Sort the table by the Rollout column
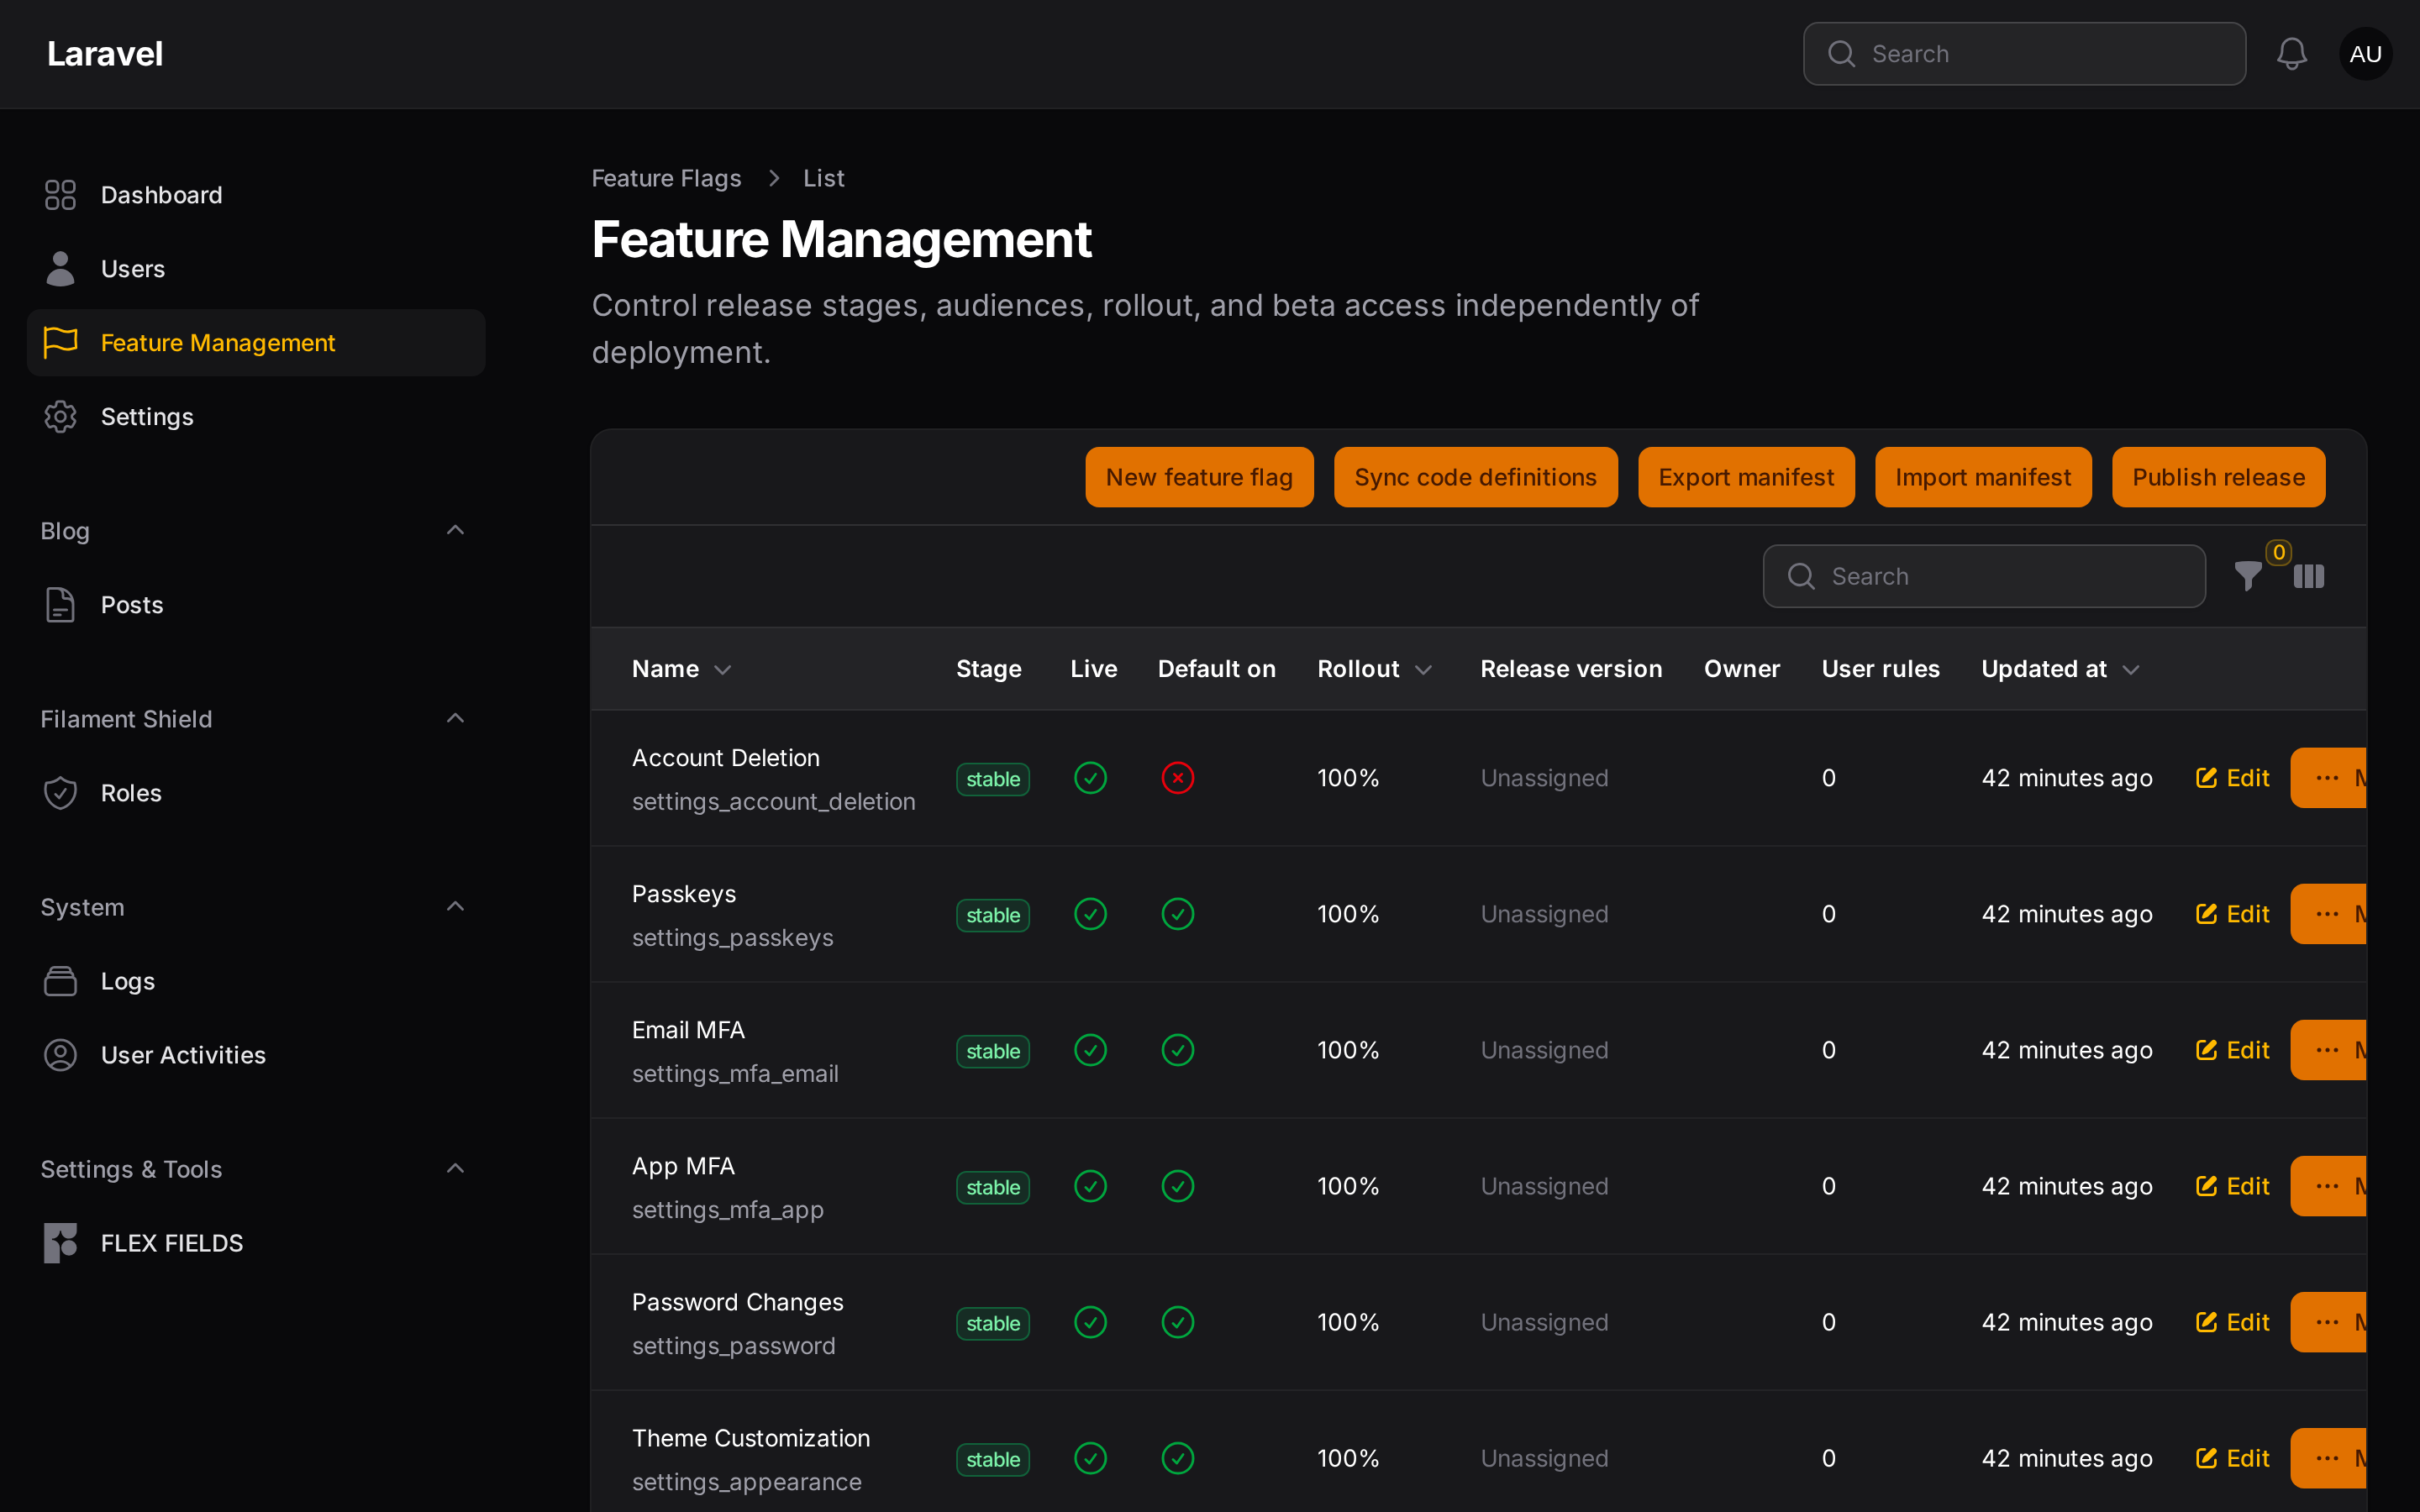The height and width of the screenshot is (1512, 2420). tap(1375, 669)
